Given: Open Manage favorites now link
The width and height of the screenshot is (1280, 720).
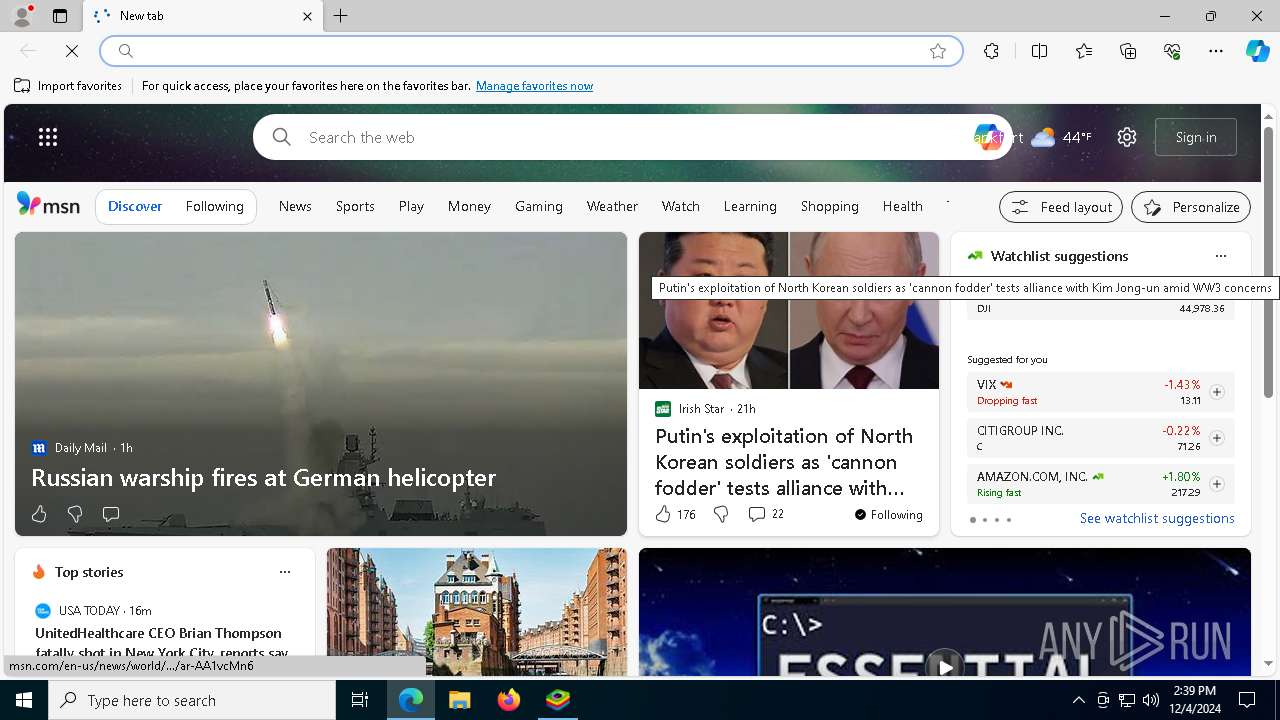Looking at the screenshot, I should tap(534, 86).
